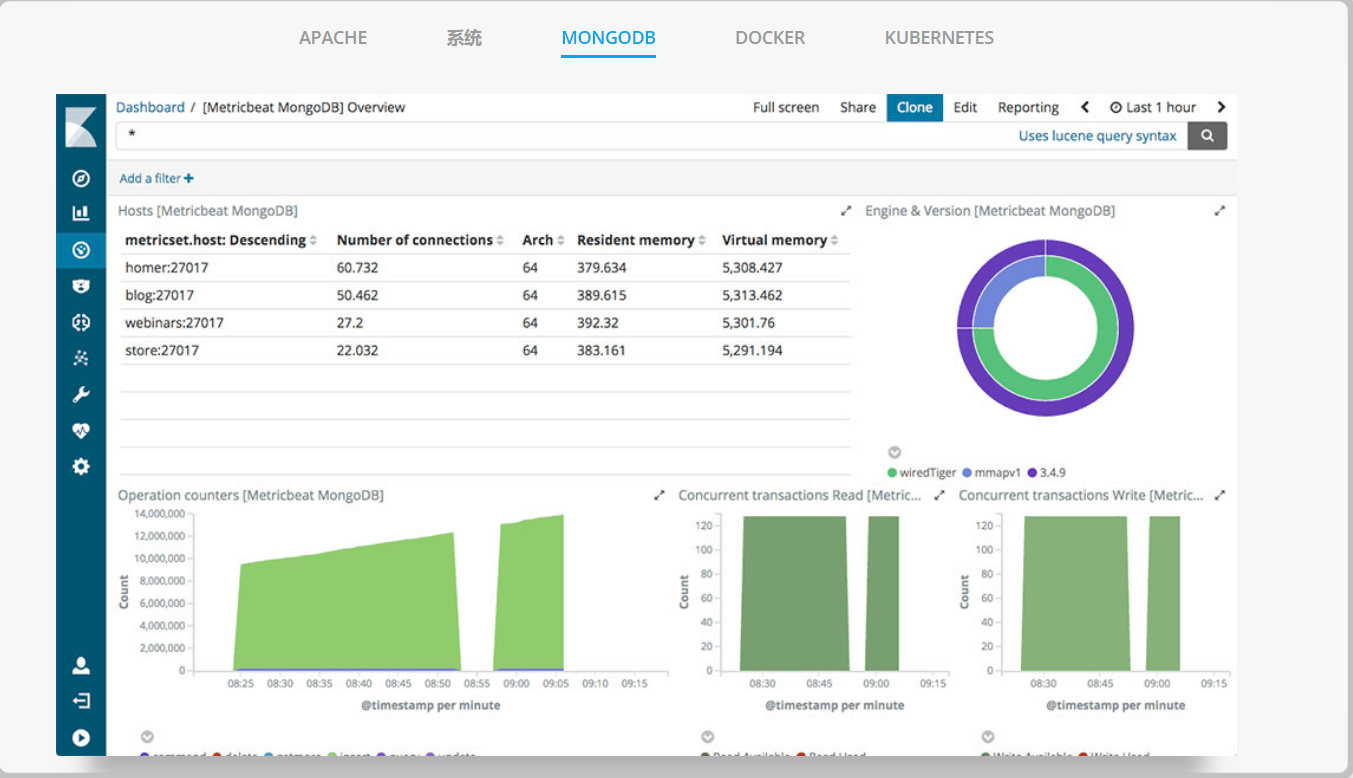Open Management gear icon in sidebar
This screenshot has width=1353, height=778.
tap(81, 466)
